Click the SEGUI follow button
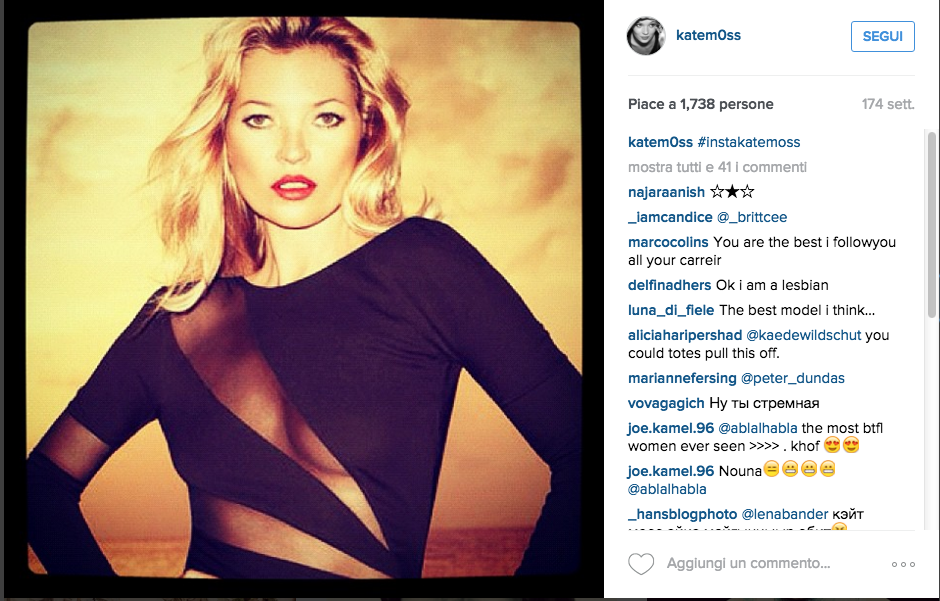Viewport: 940px width, 601px height. click(882, 36)
